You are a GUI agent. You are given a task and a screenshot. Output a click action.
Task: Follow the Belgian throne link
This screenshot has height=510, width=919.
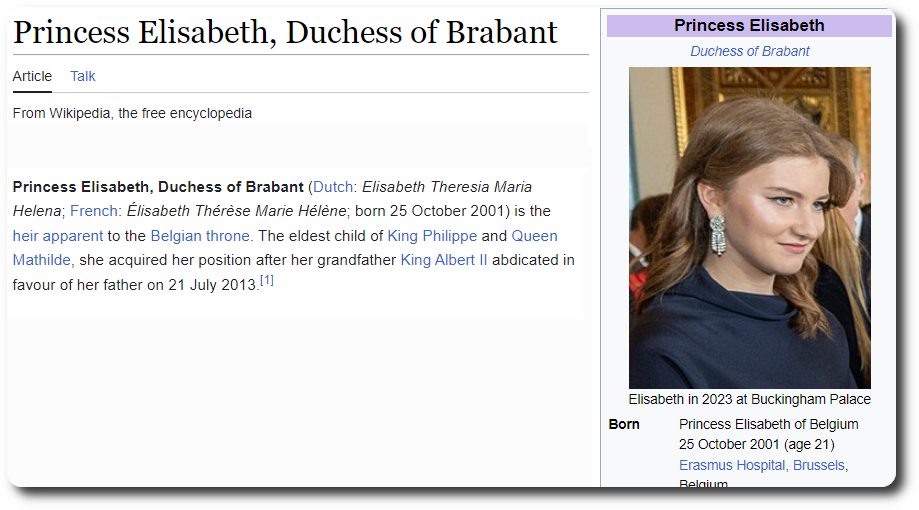tap(201, 236)
